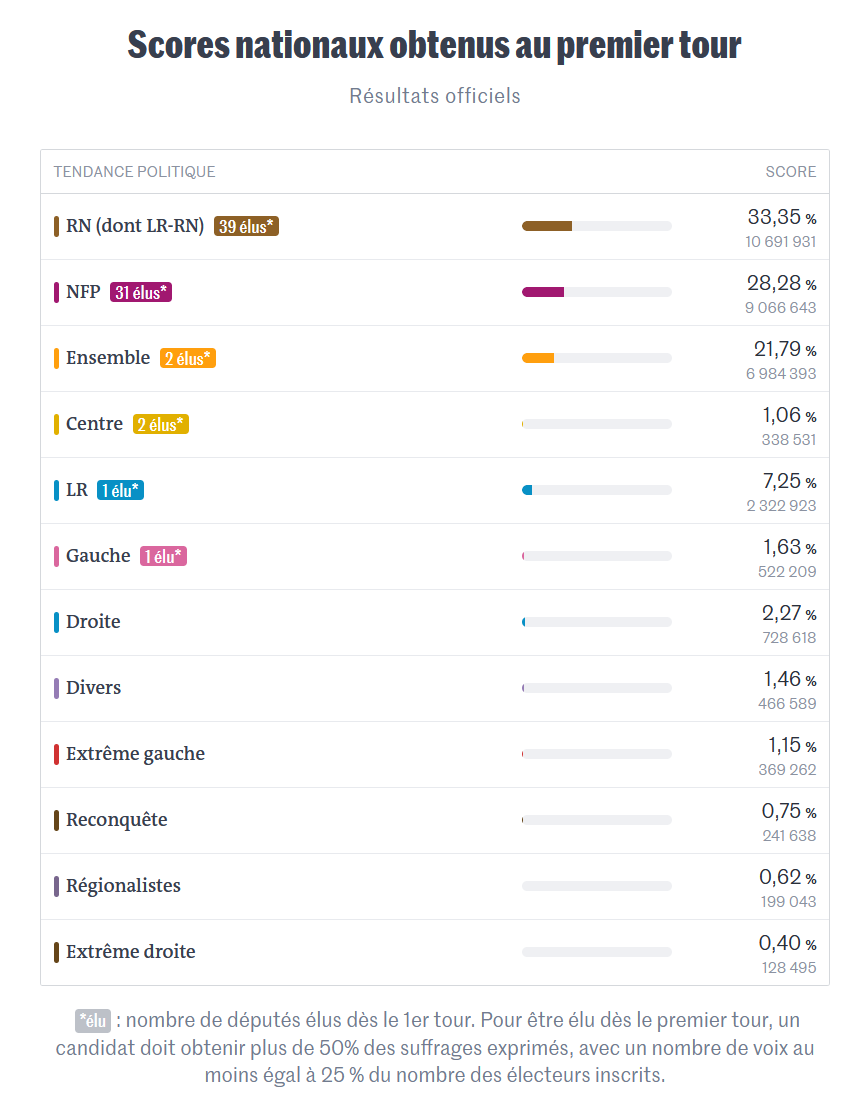Click the Ensemble orange score bar

coord(596,358)
